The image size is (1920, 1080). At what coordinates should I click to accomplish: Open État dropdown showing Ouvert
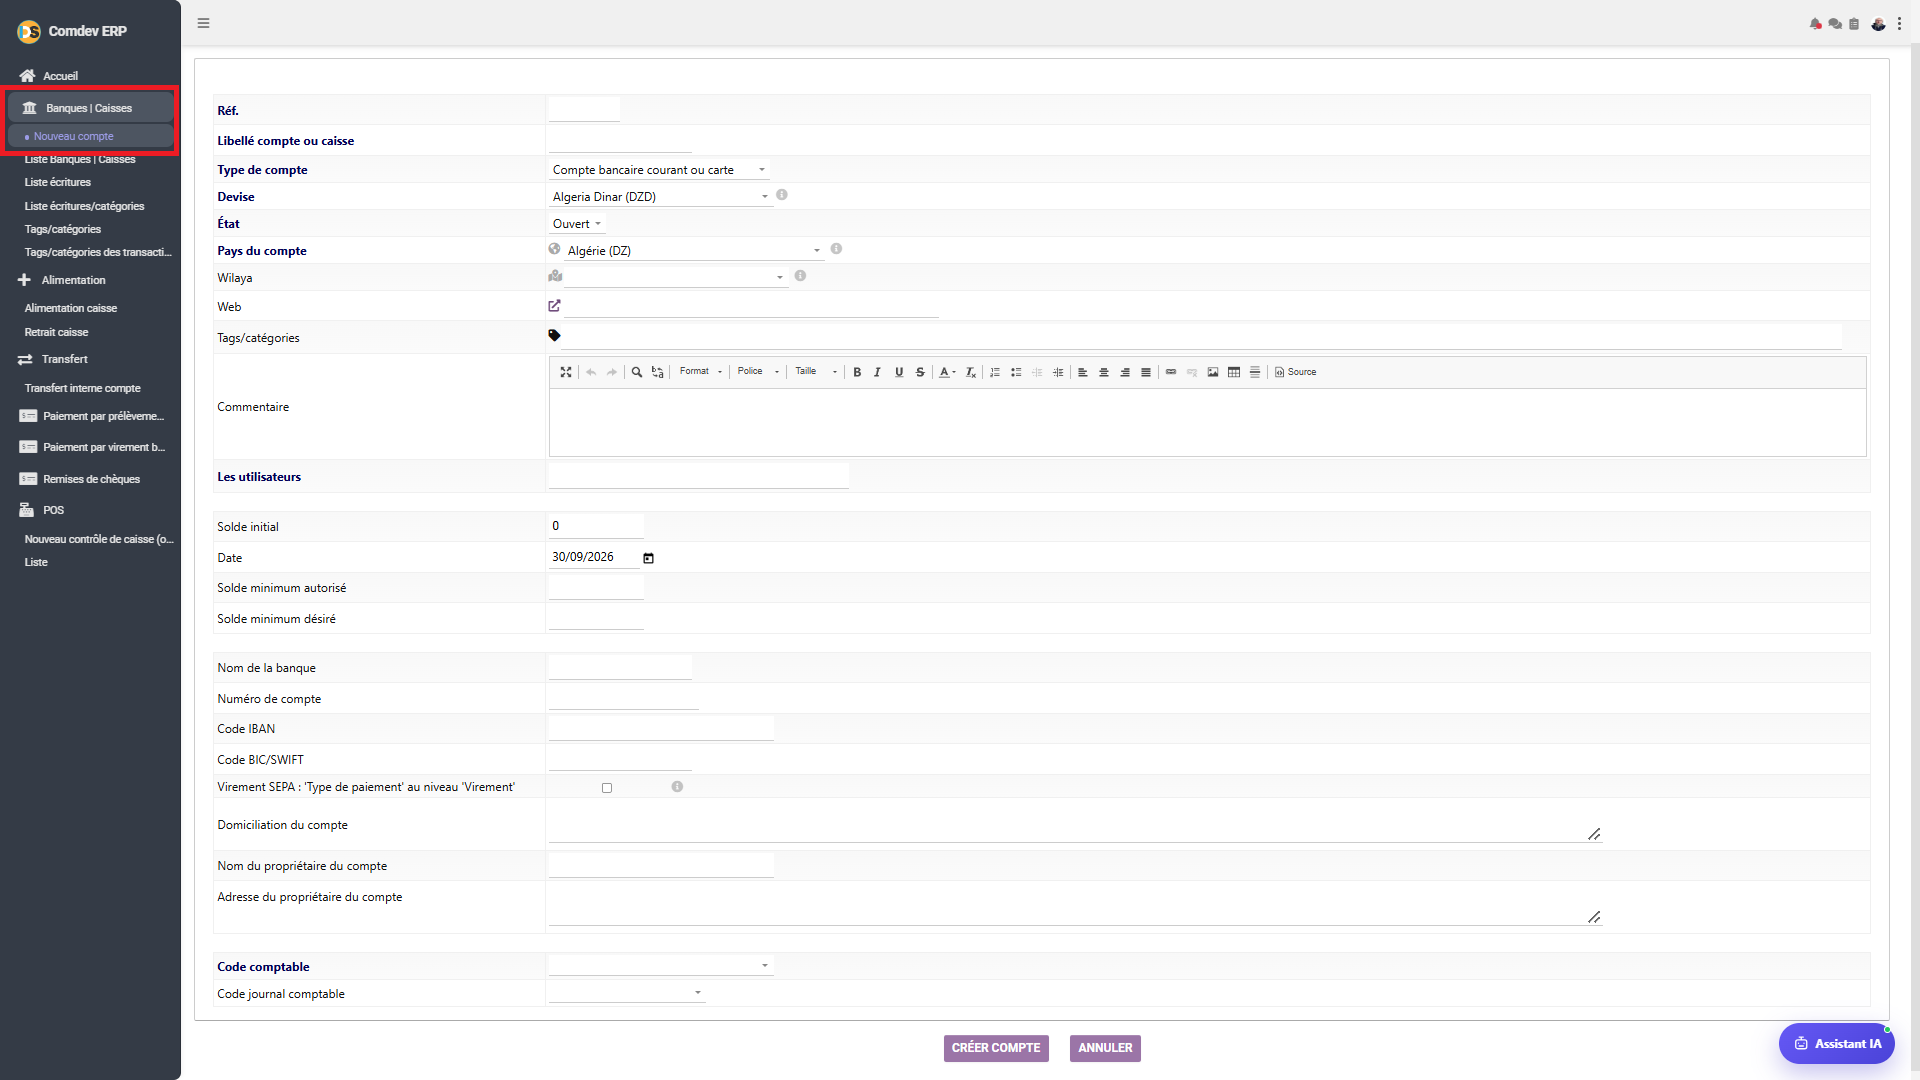pyautogui.click(x=577, y=224)
